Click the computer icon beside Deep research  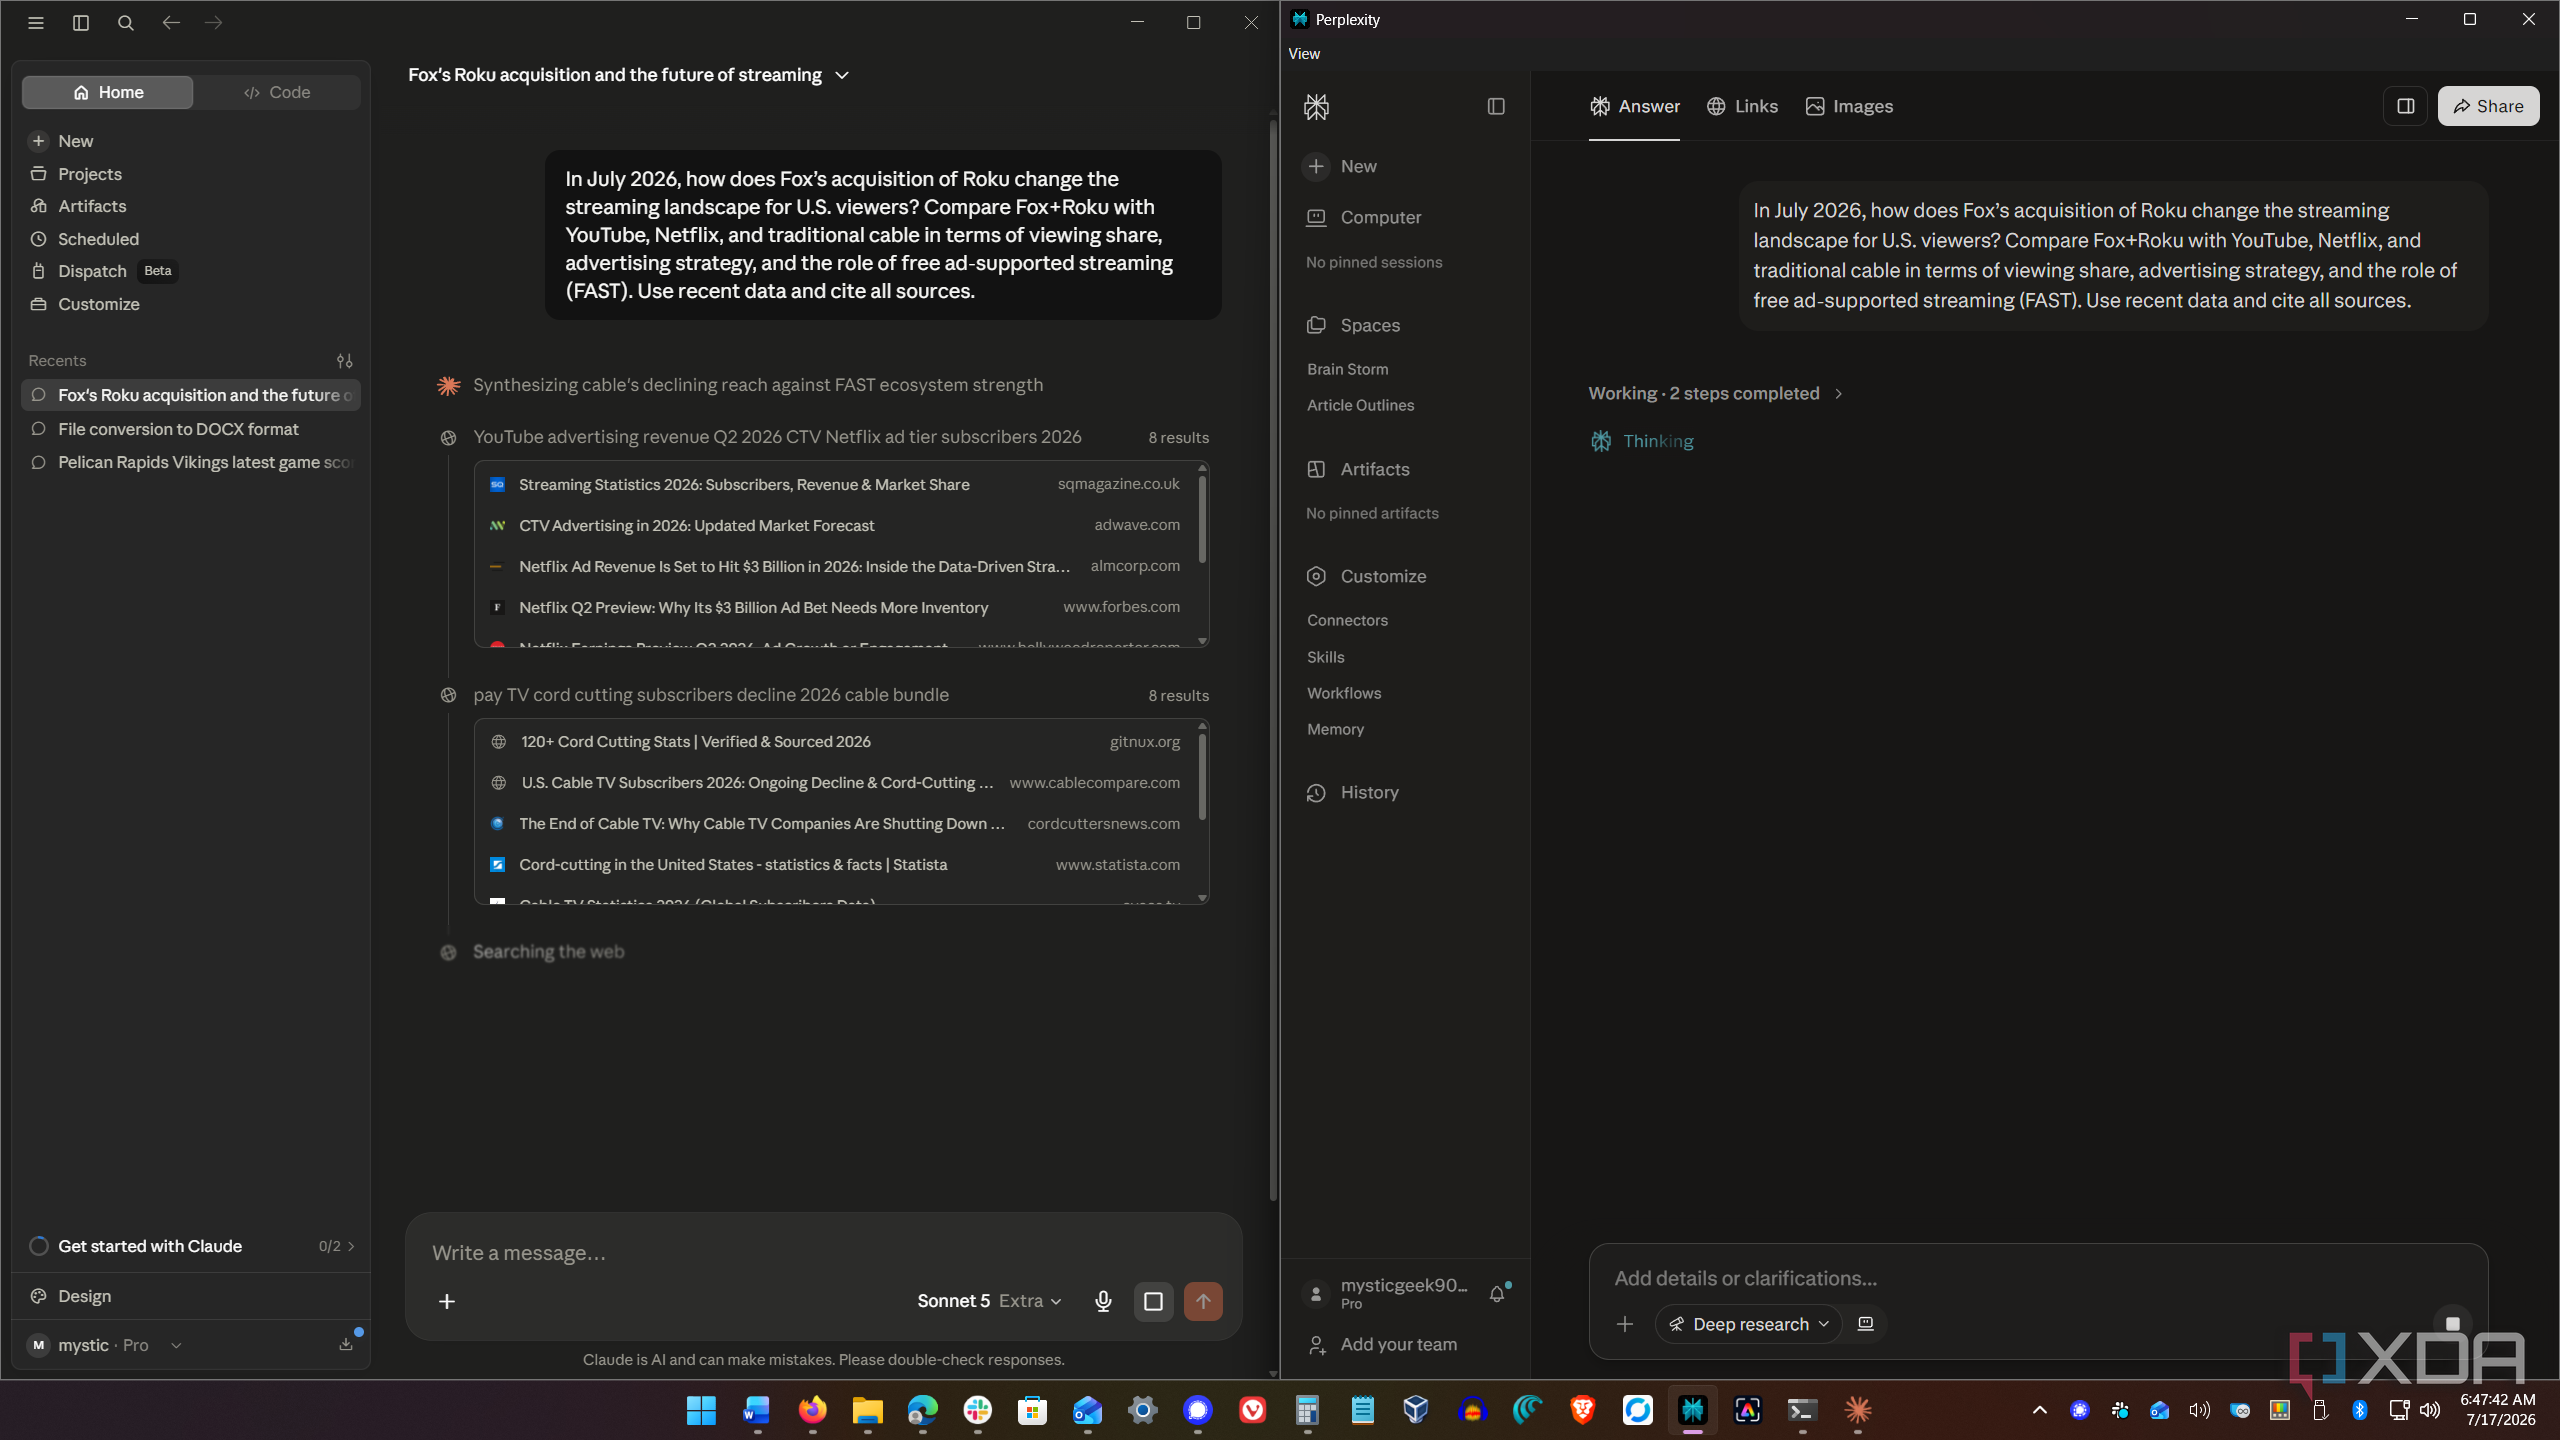pyautogui.click(x=1866, y=1324)
